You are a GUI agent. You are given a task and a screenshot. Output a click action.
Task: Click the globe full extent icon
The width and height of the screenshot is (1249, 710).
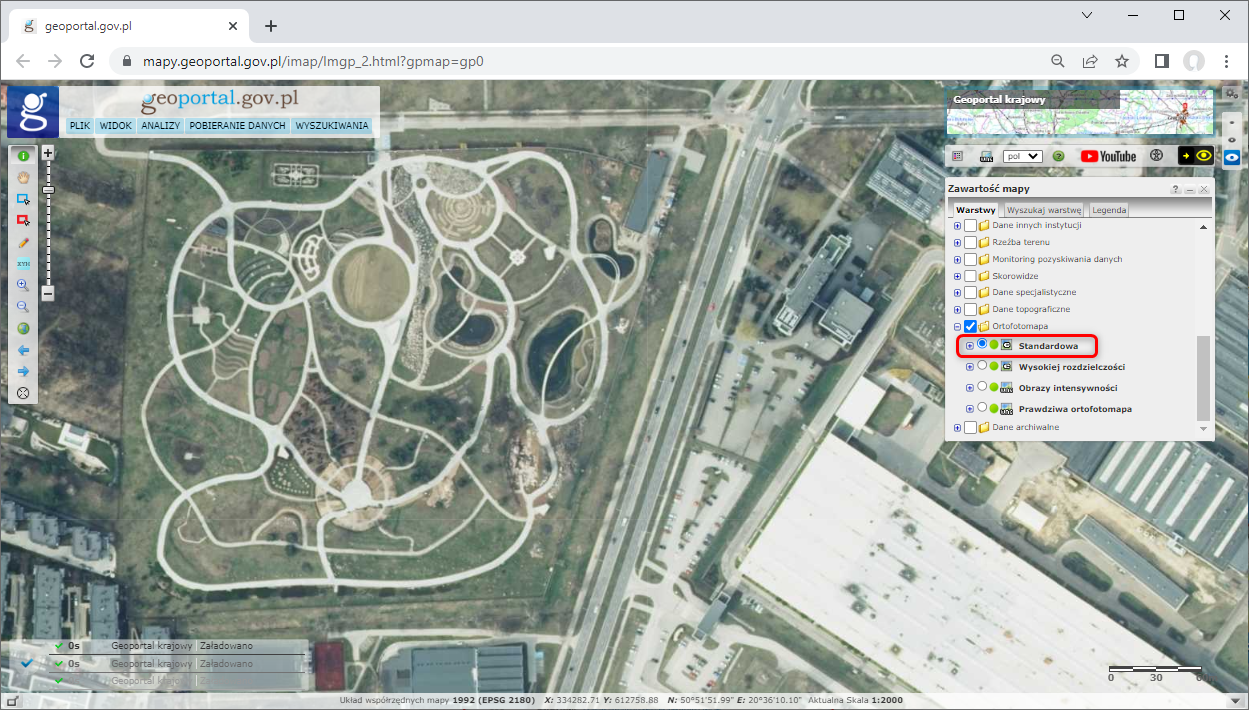(x=23, y=328)
